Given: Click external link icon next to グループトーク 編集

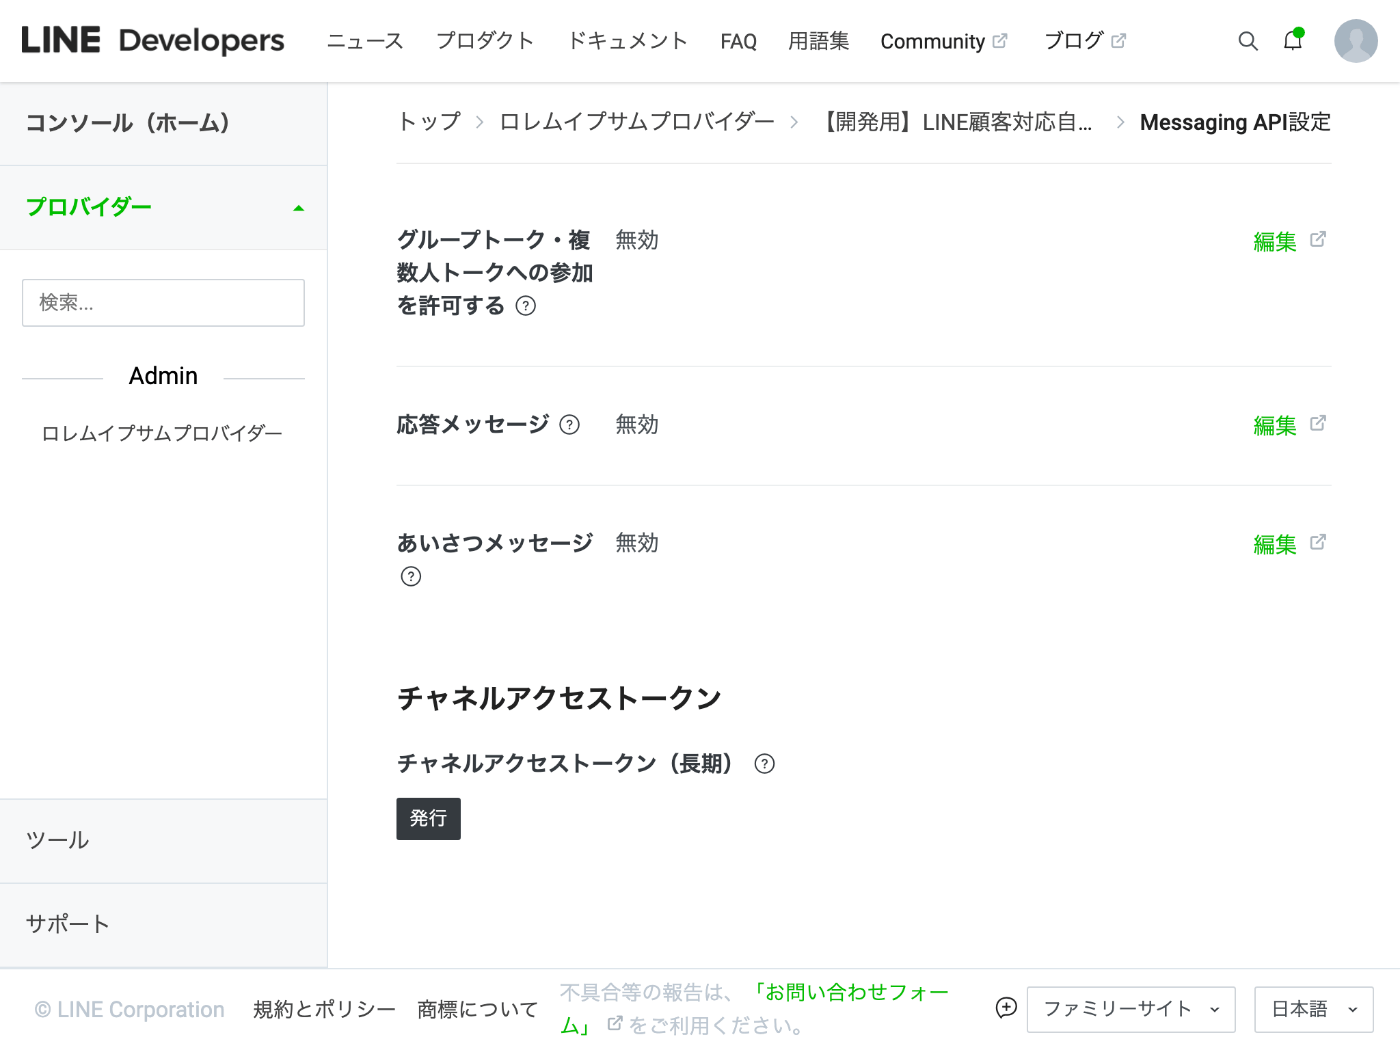Looking at the screenshot, I should pyautogui.click(x=1318, y=239).
